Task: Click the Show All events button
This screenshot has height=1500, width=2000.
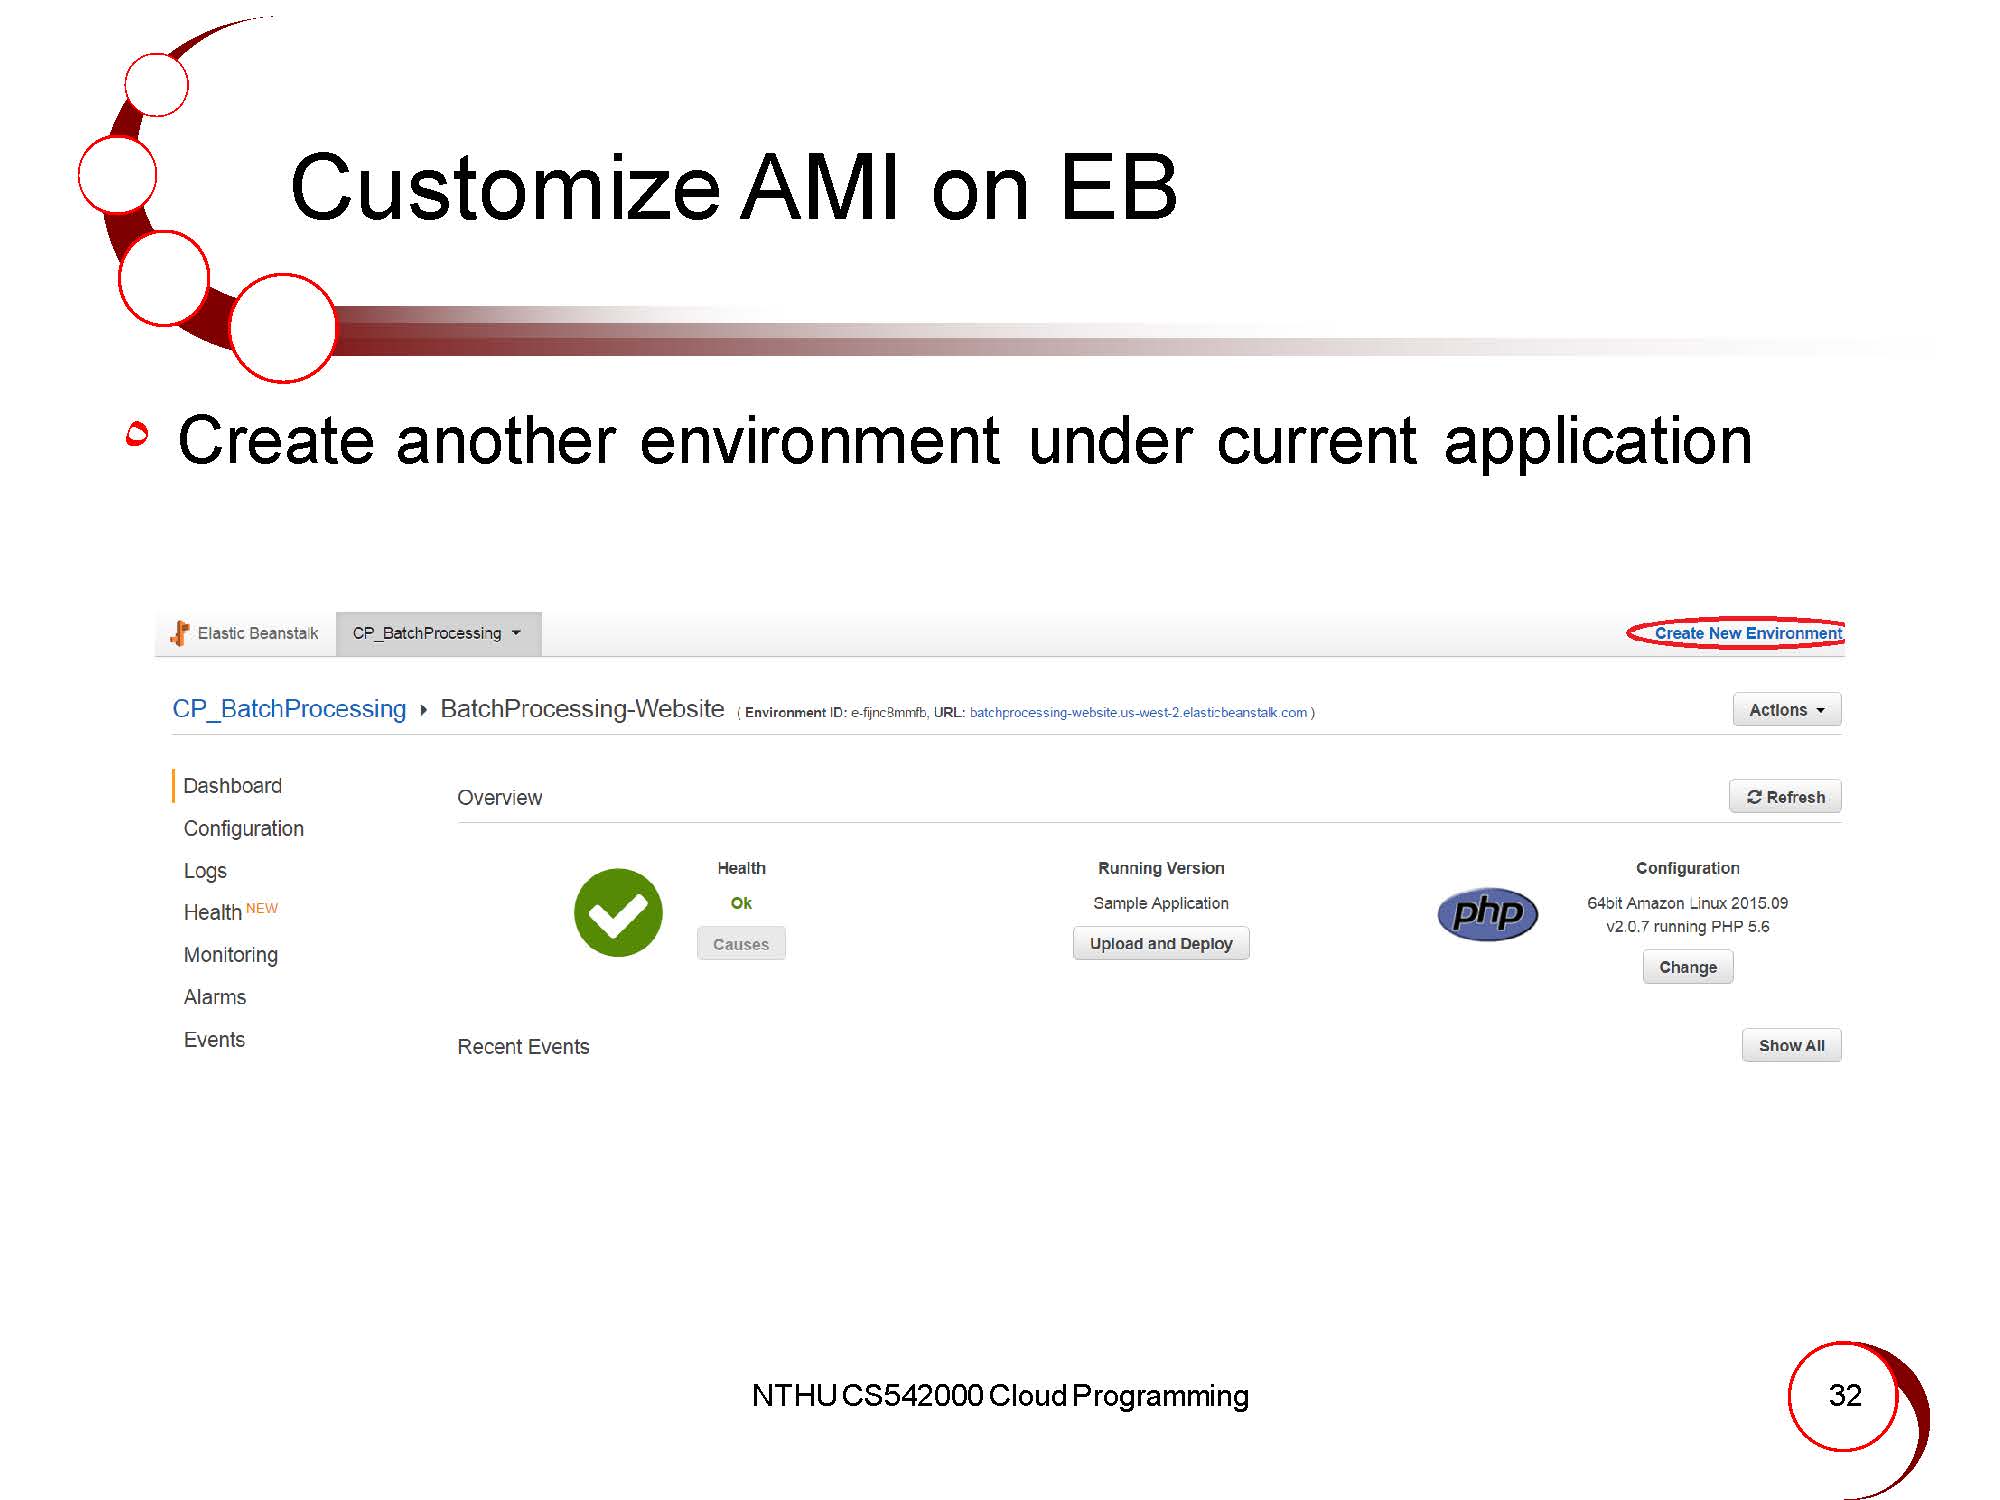Action: 1791,1046
